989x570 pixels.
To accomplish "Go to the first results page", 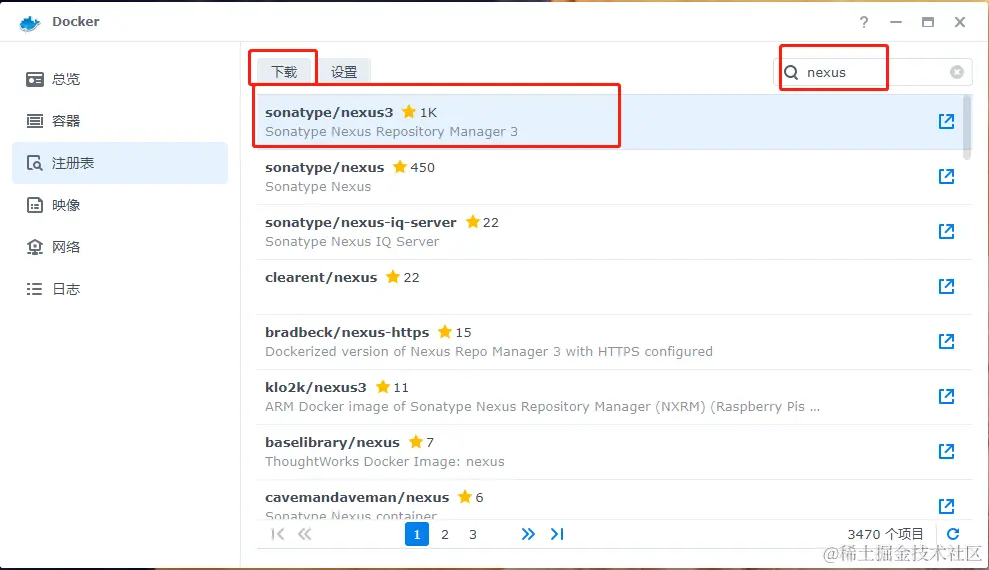I will (x=277, y=534).
